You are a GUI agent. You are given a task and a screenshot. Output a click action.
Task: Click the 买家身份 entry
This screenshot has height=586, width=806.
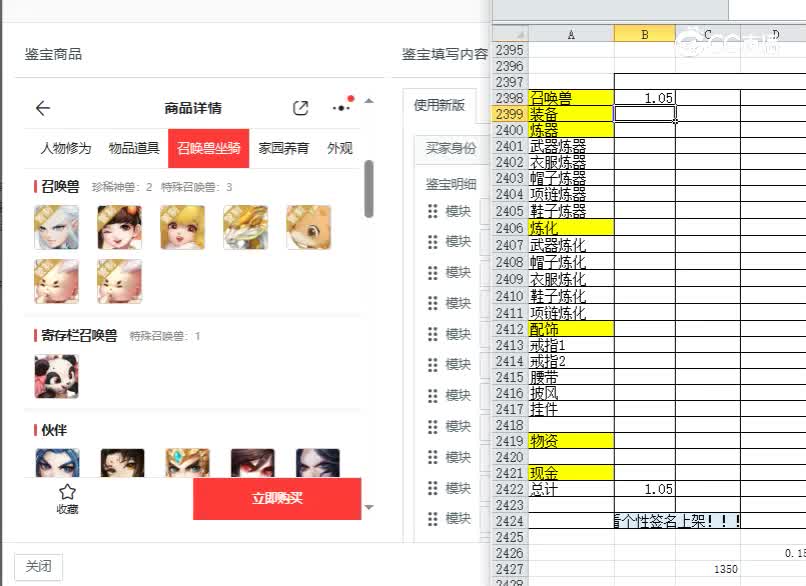tap(453, 150)
